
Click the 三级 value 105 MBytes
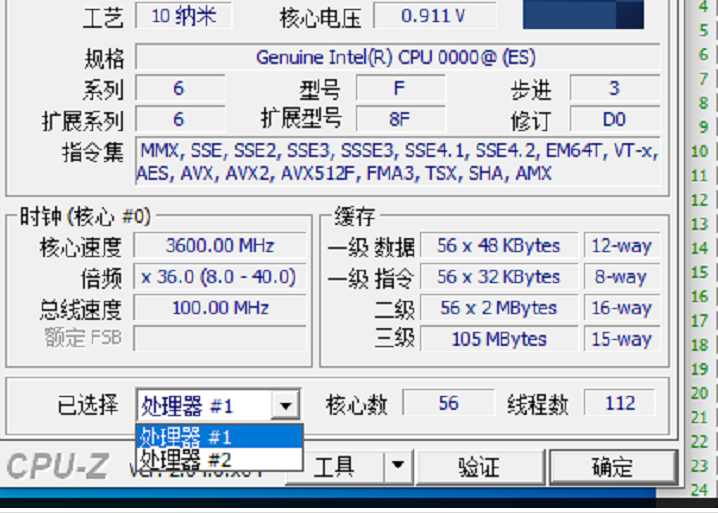(x=499, y=339)
